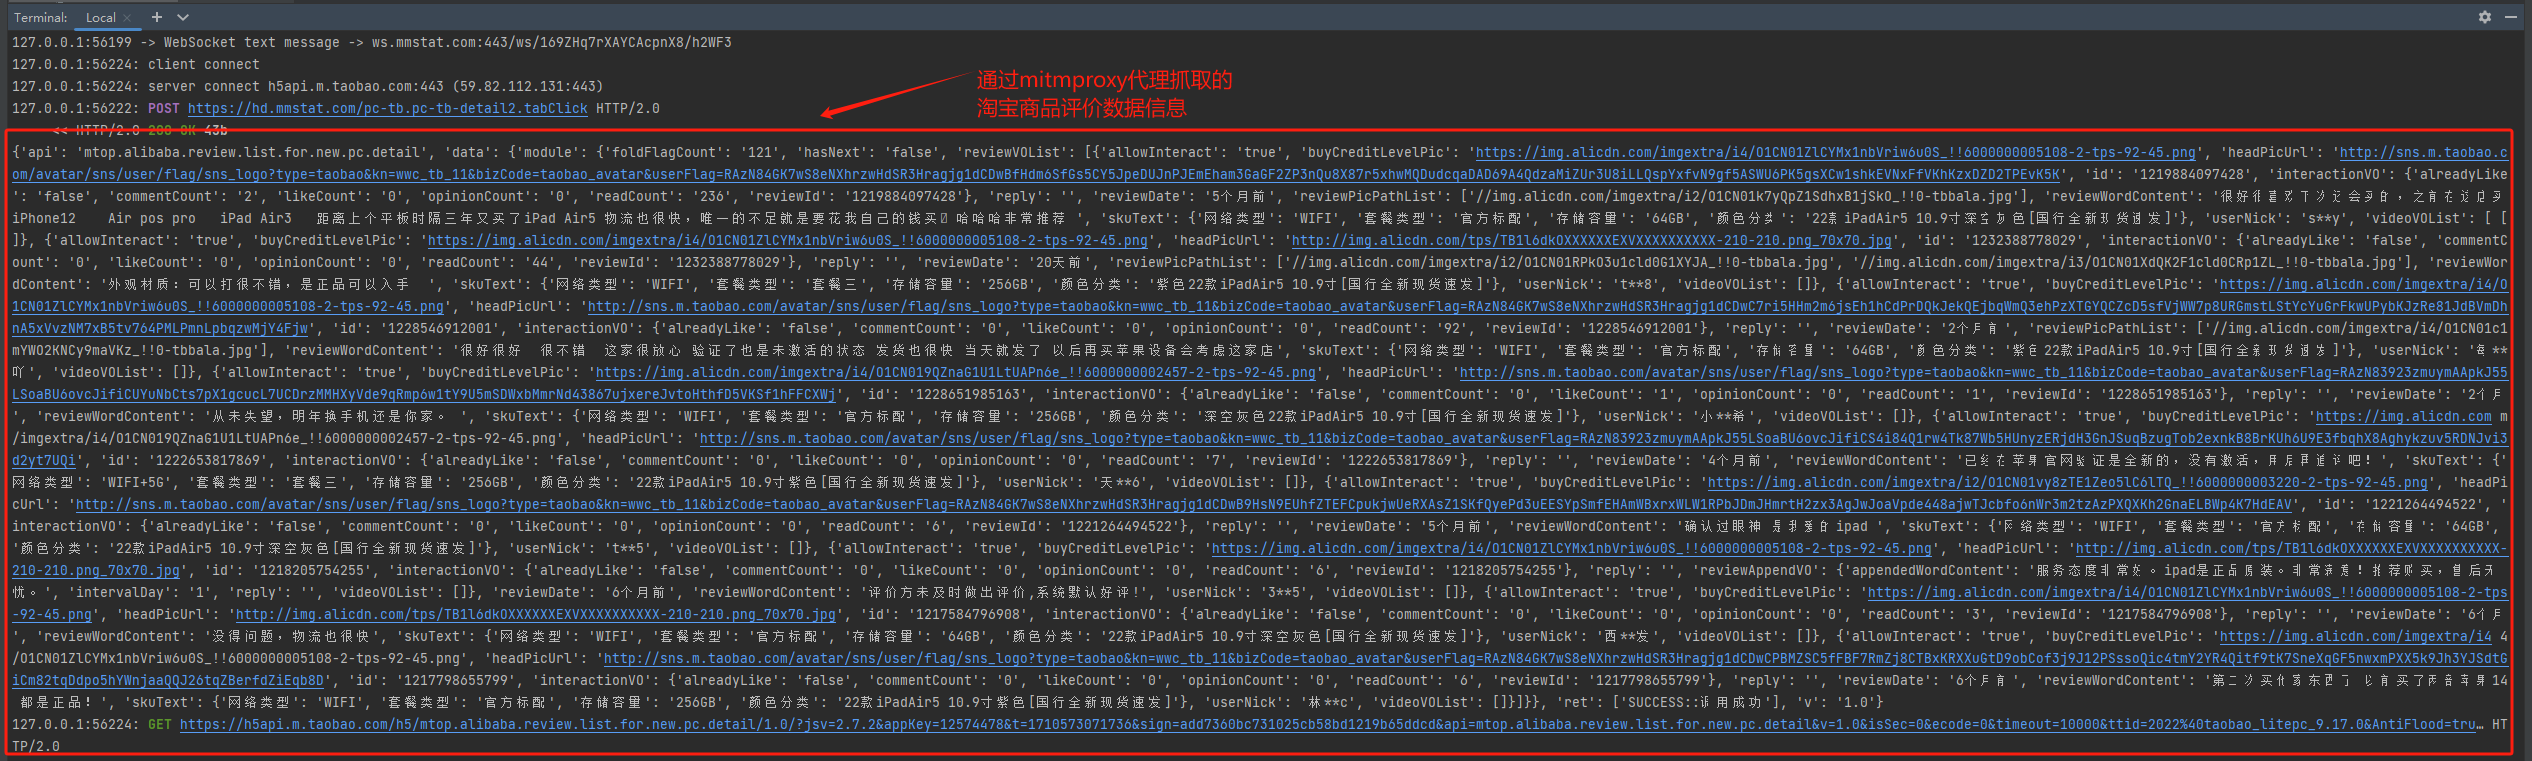This screenshot has width=2532, height=761.
Task: Open the hd.mmstat.com tabClick POST link
Action: click(x=387, y=109)
